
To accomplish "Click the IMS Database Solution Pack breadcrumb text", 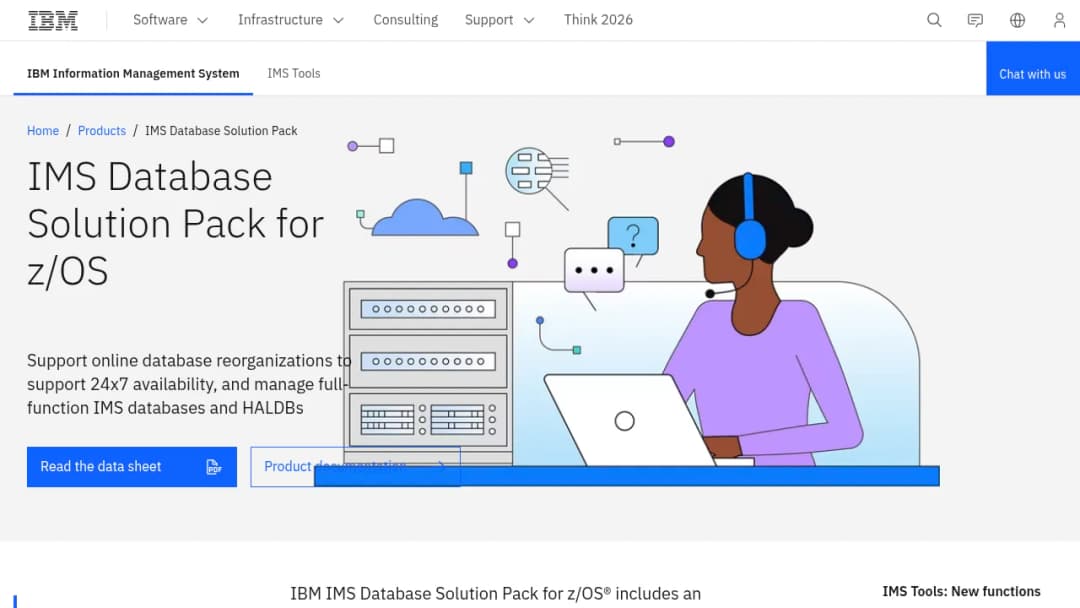I will (221, 131).
